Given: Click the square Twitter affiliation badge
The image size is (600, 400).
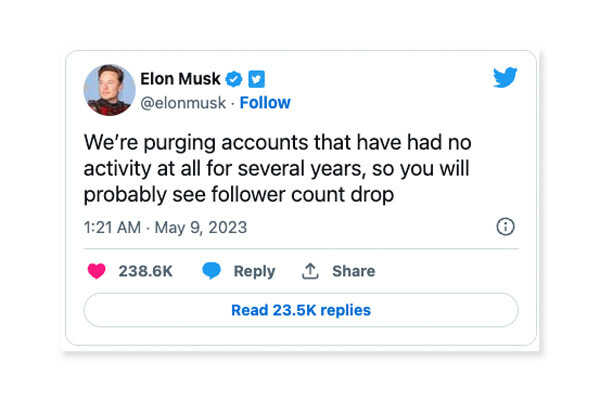Looking at the screenshot, I should (x=256, y=78).
